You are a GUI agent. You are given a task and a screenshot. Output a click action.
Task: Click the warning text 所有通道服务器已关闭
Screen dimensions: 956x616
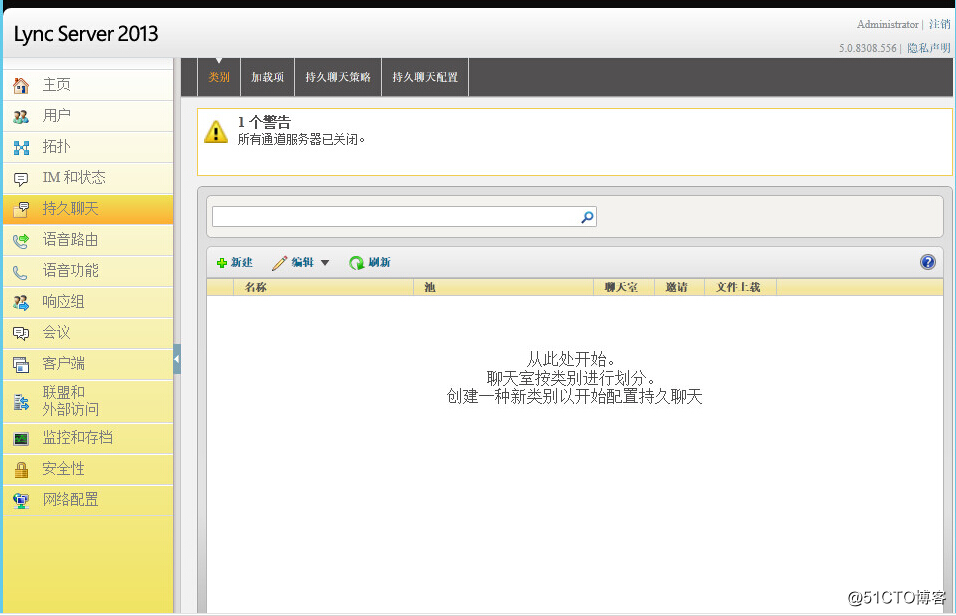[x=301, y=140]
